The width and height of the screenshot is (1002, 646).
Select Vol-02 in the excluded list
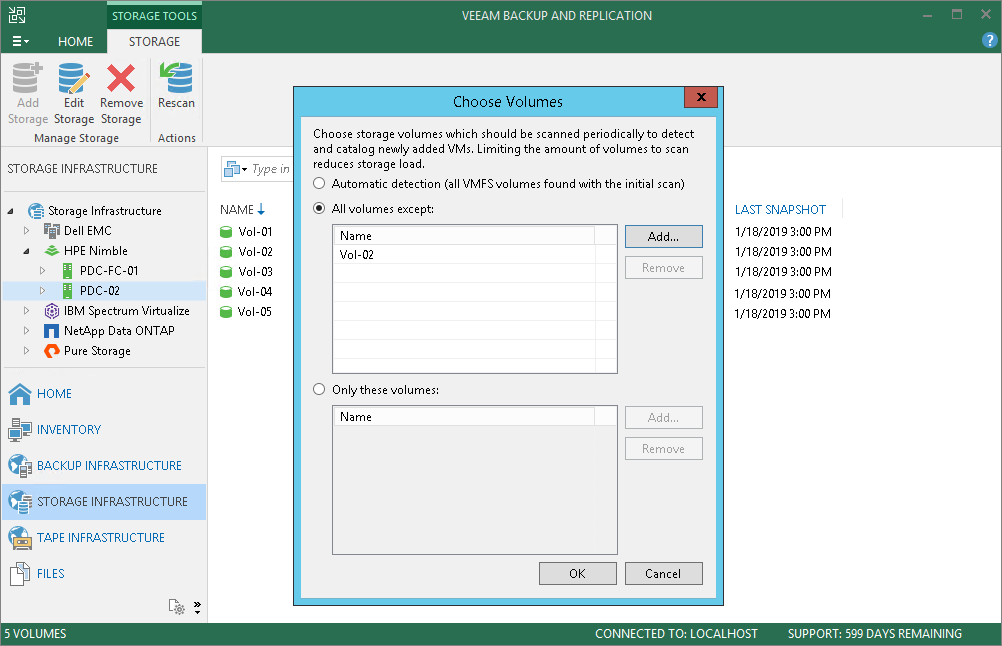[465, 254]
